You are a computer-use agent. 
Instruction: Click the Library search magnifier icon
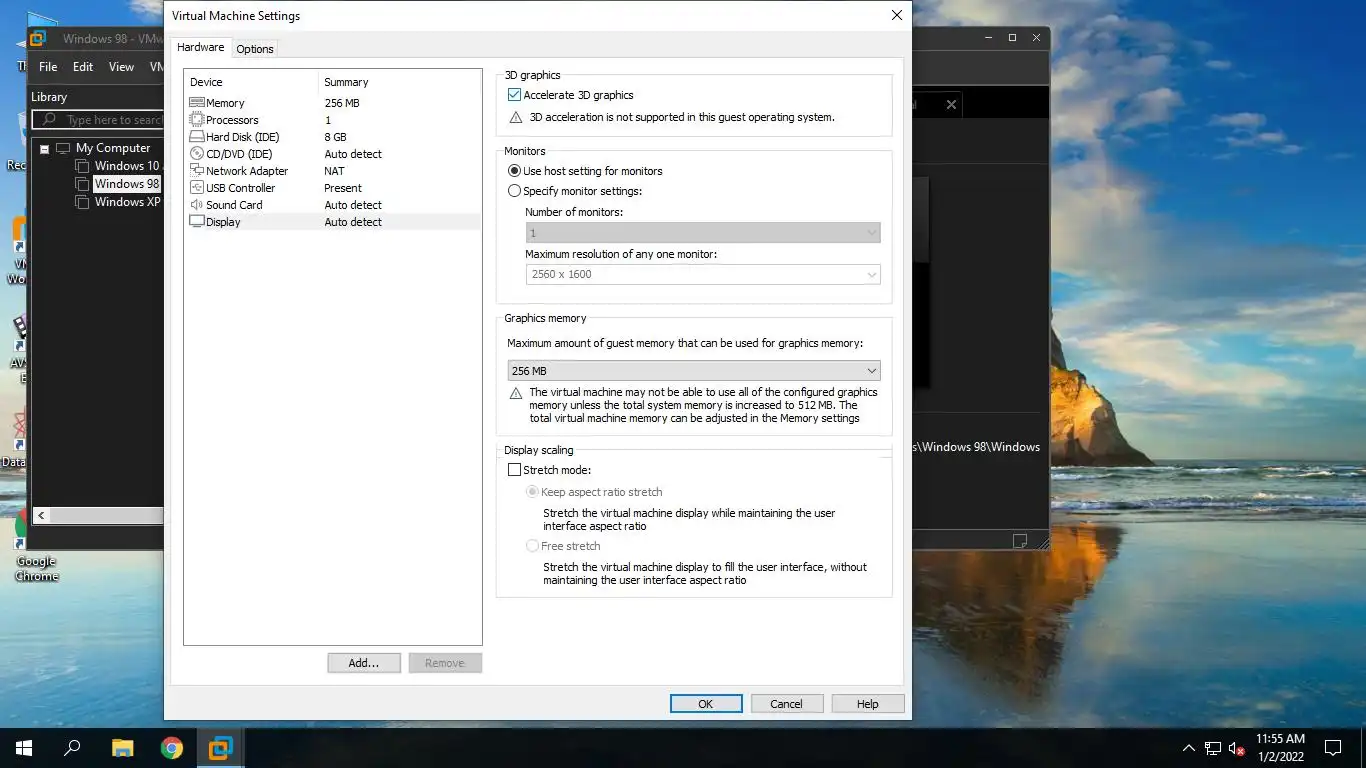click(48, 120)
